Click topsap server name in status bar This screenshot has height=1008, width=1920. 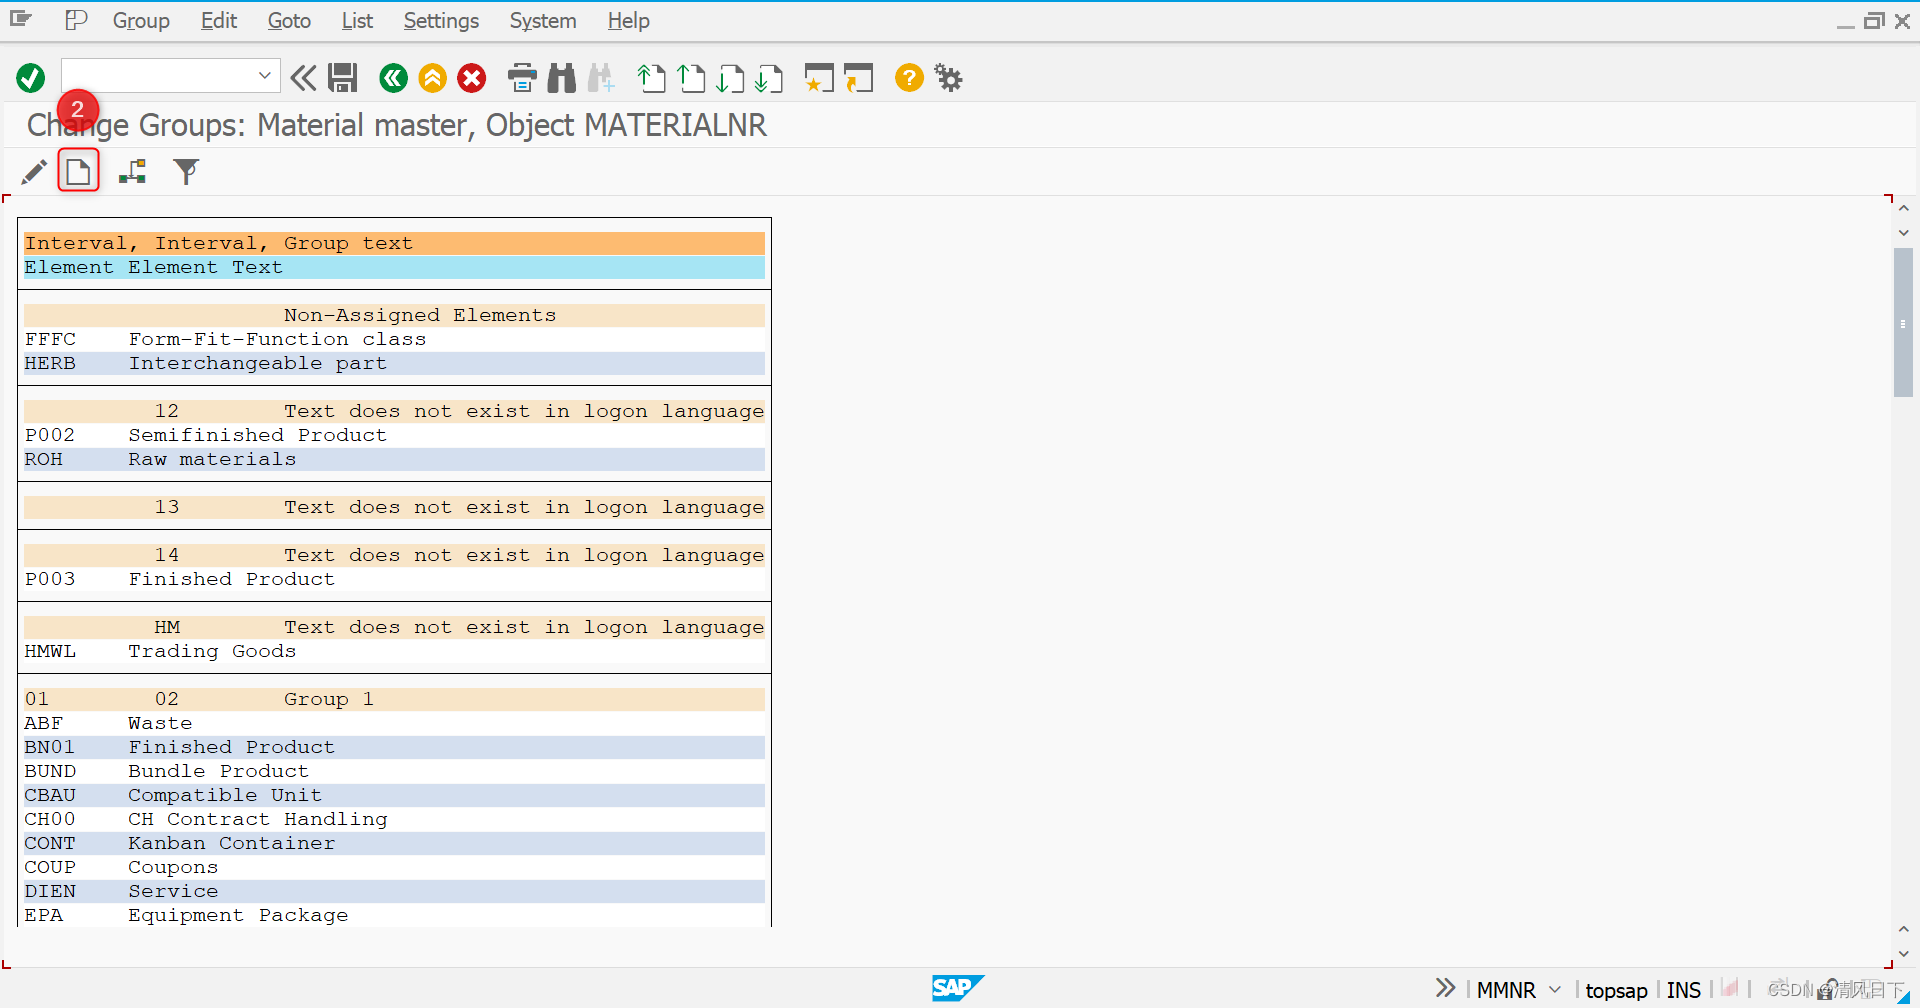tap(1616, 990)
